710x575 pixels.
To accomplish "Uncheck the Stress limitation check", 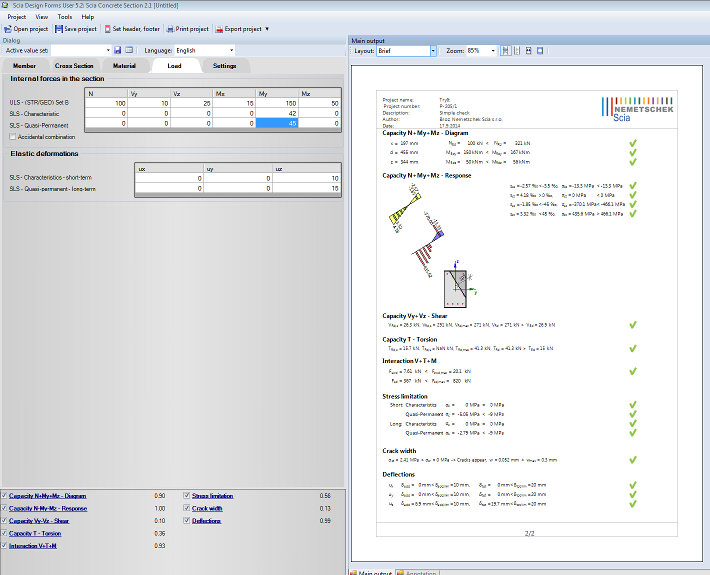I will pos(187,495).
